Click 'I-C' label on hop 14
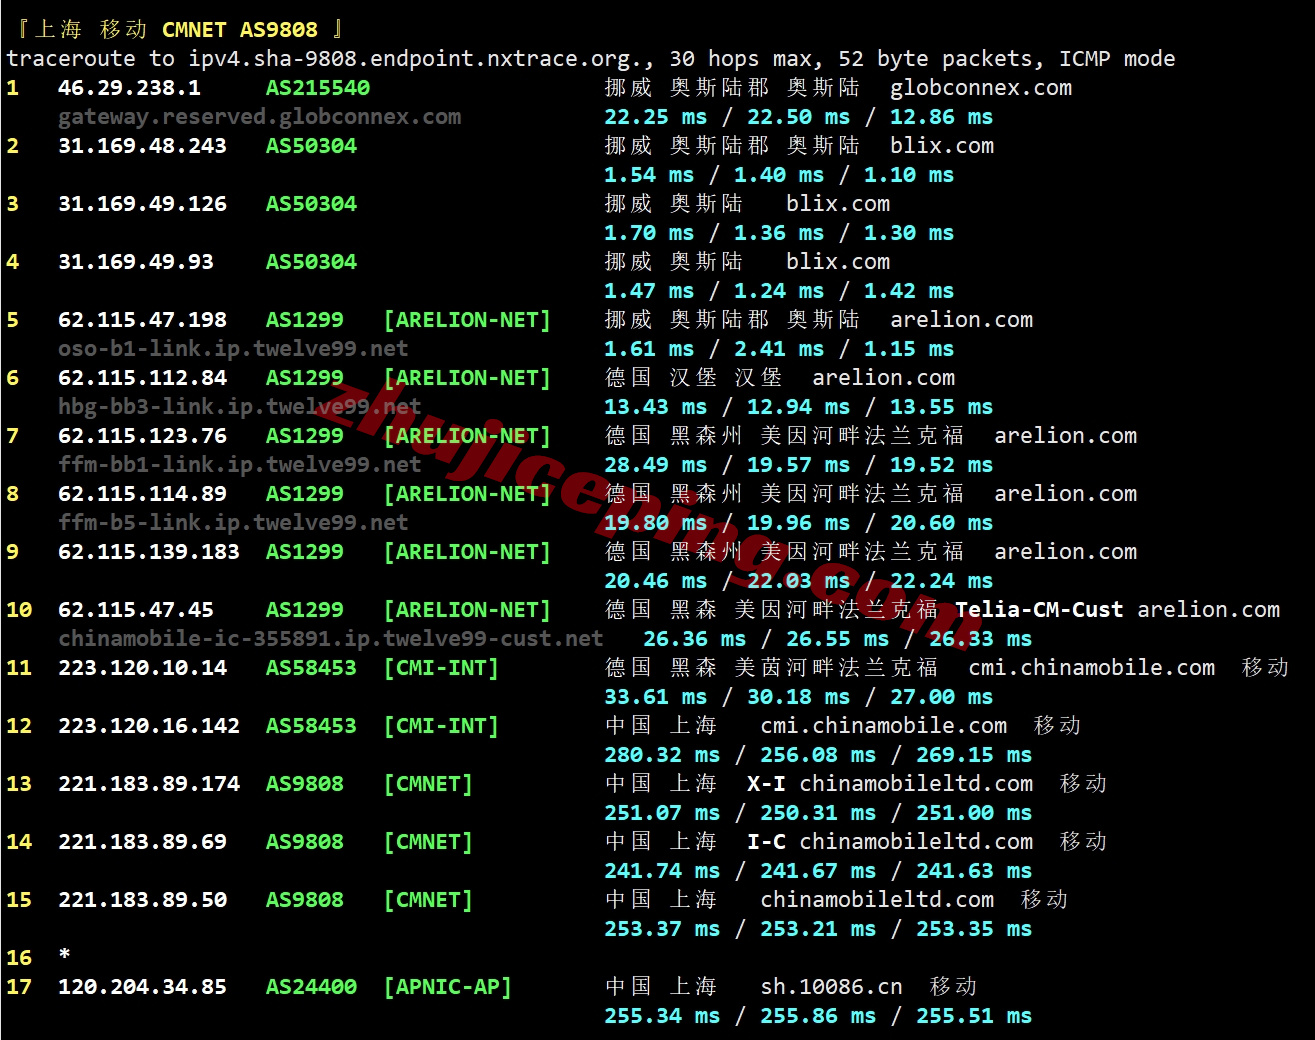 click(766, 842)
